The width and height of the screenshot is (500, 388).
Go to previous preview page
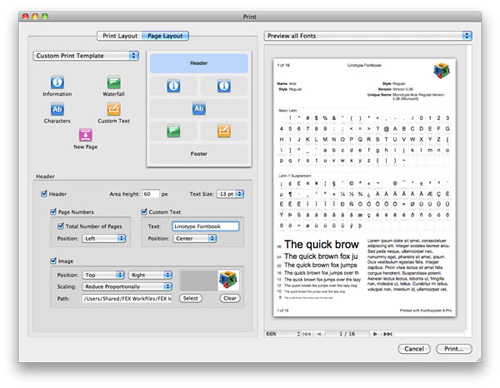coord(319,334)
